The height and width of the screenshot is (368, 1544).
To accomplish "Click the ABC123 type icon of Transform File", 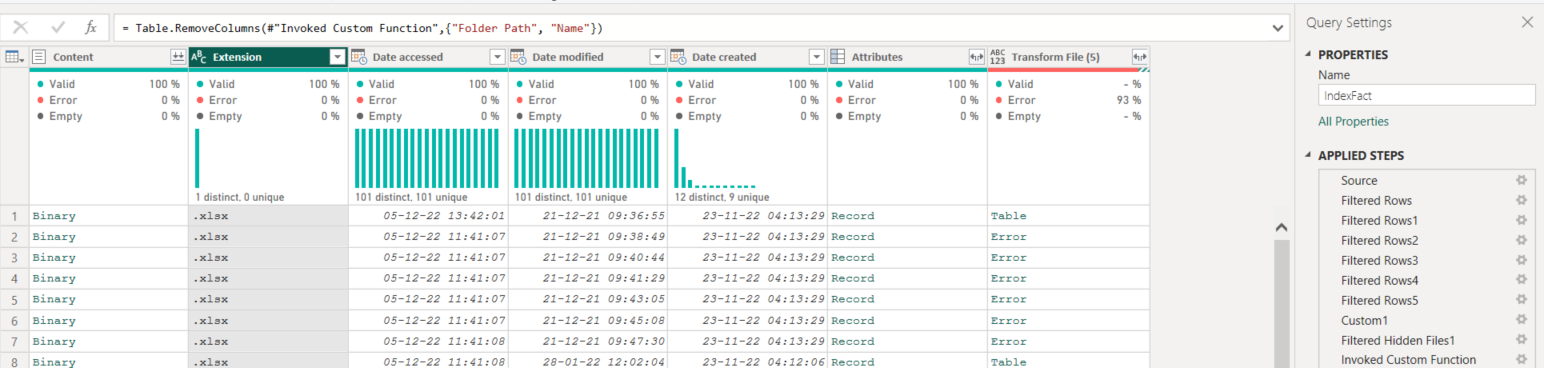I will click(x=998, y=57).
